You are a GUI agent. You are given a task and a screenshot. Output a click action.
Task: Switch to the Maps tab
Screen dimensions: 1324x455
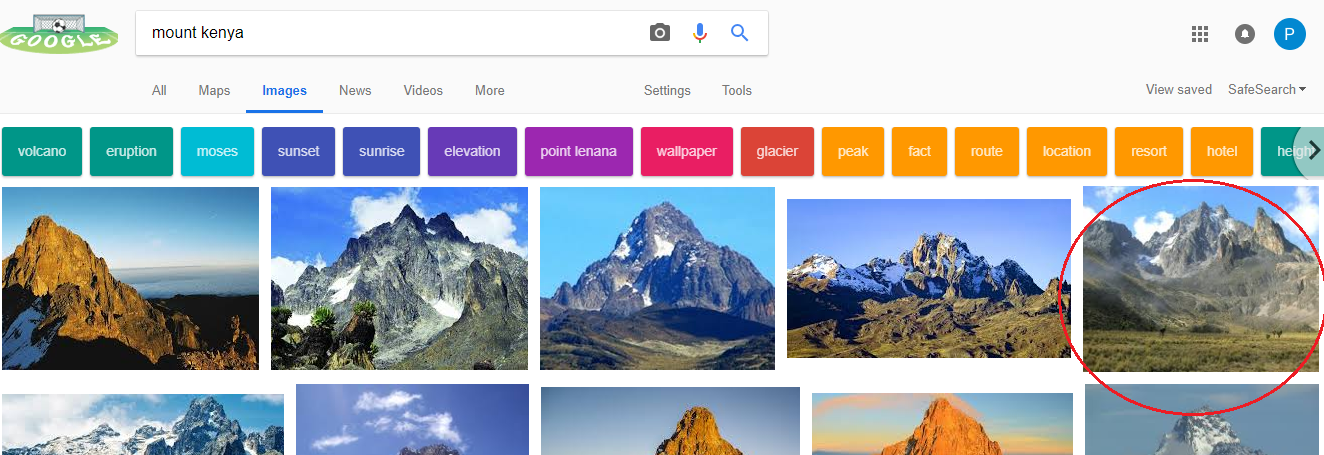(214, 90)
